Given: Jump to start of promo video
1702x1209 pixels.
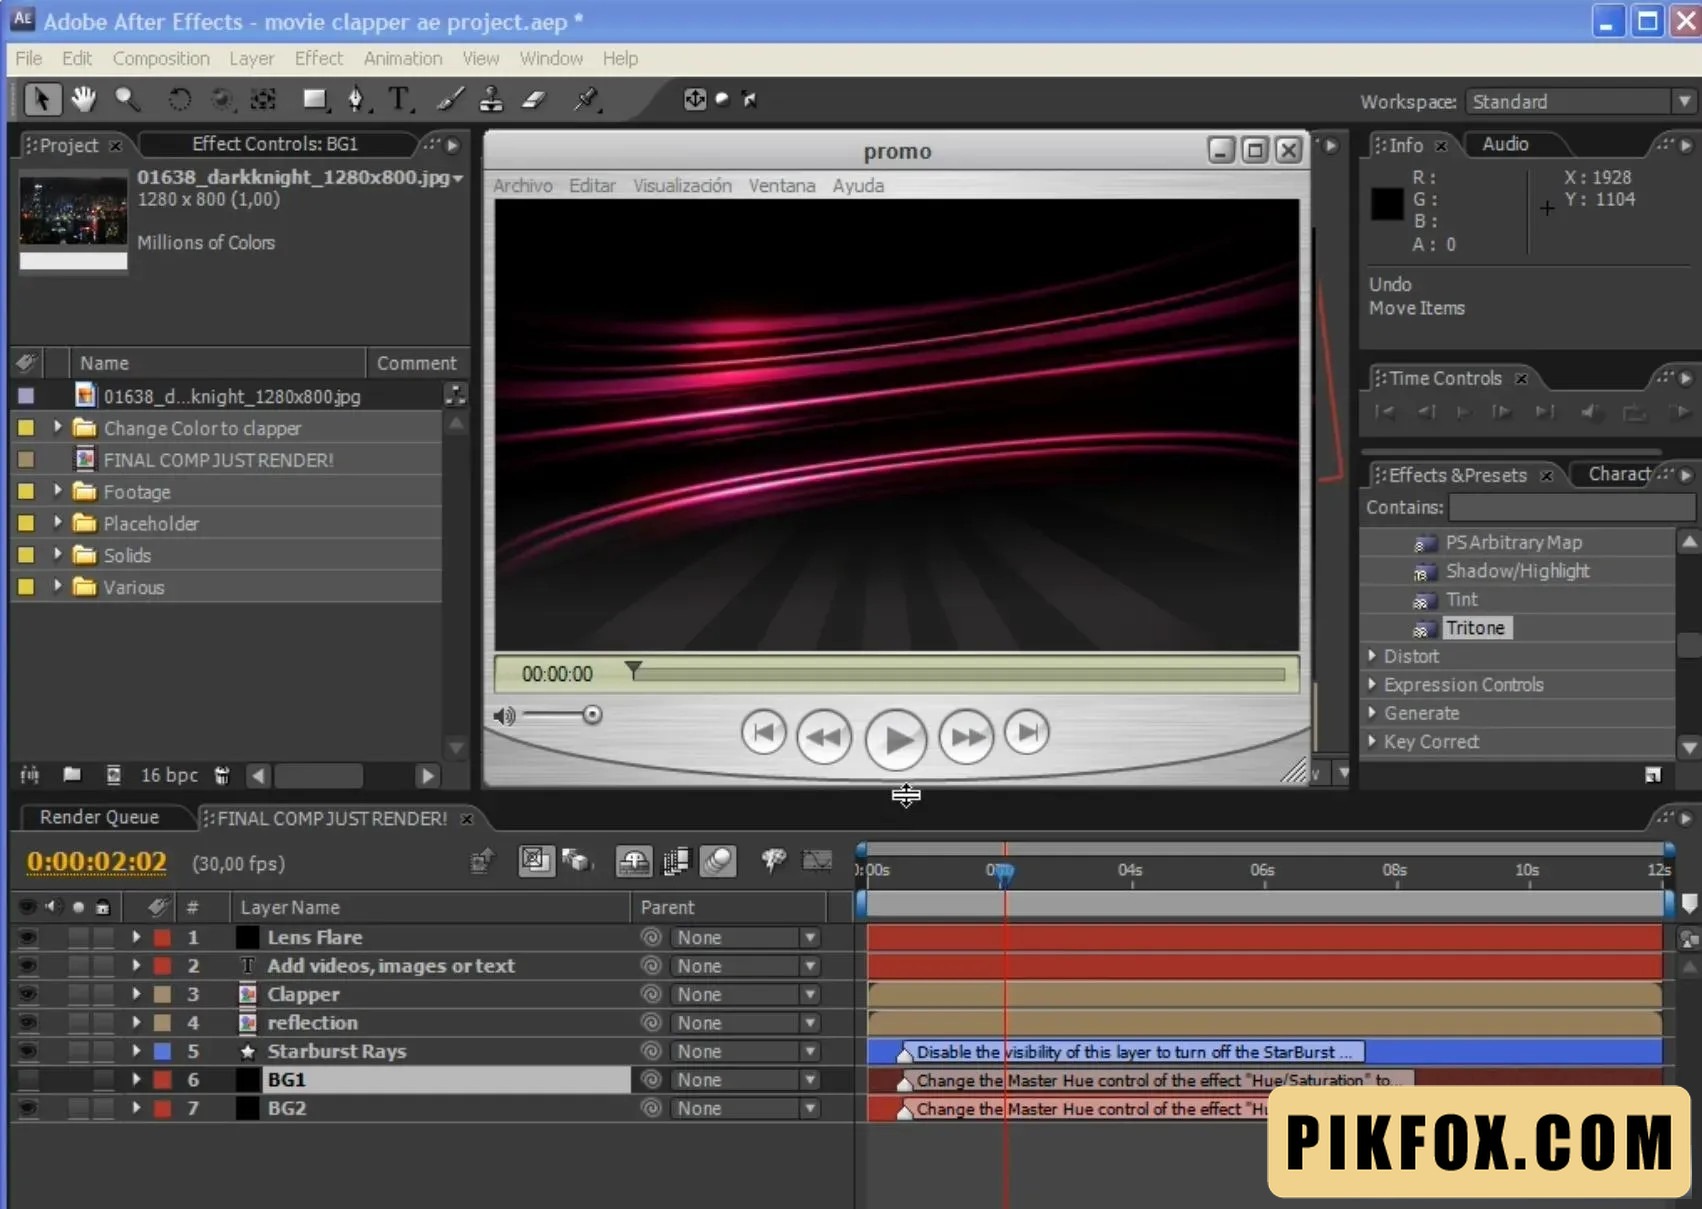Looking at the screenshot, I should [x=763, y=733].
